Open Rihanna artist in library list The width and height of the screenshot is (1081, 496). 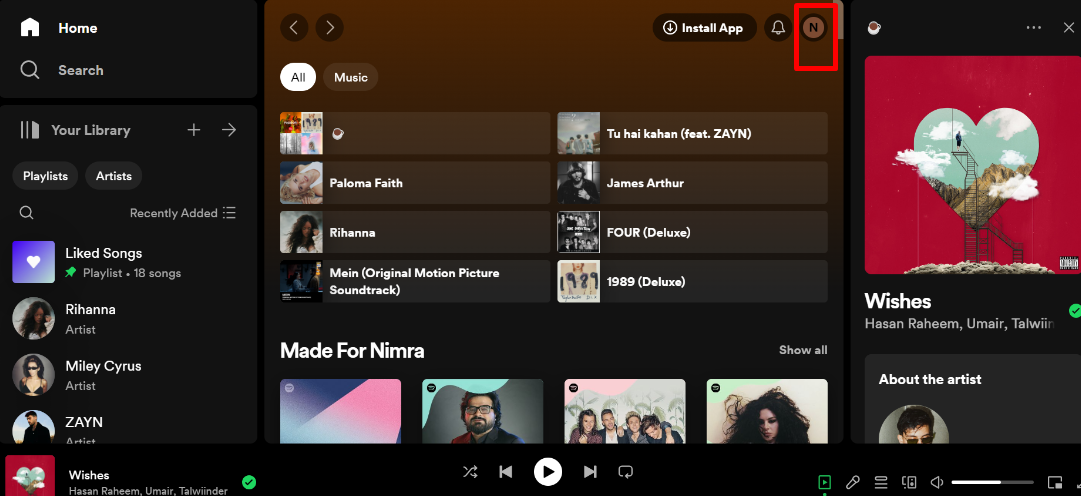click(x=128, y=319)
